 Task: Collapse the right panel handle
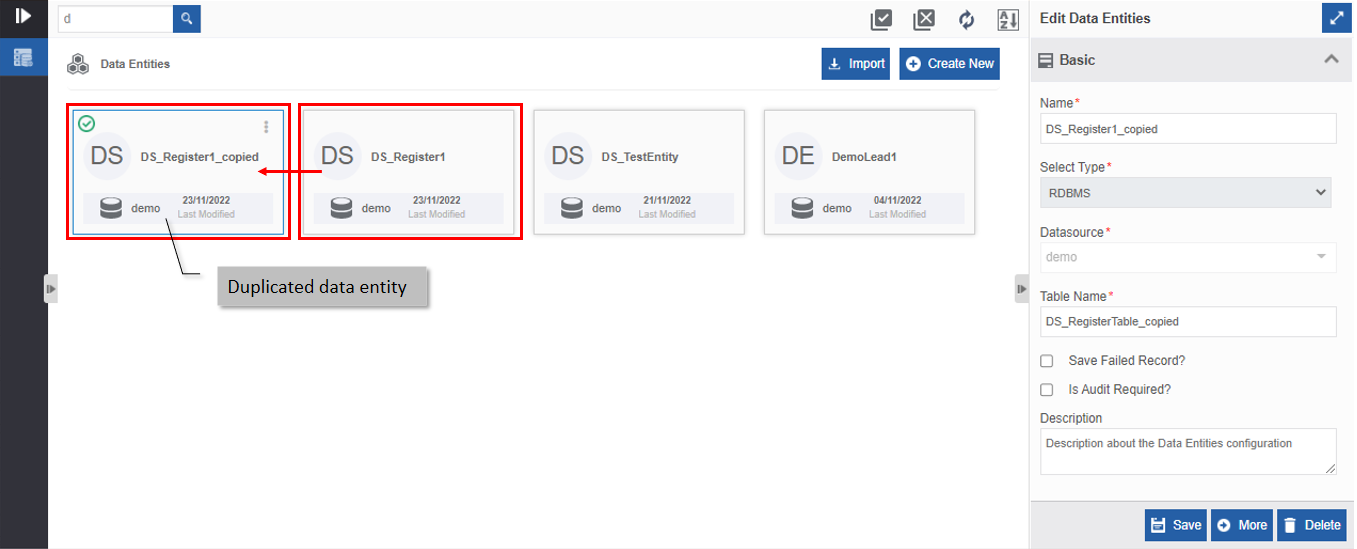coord(1021,289)
